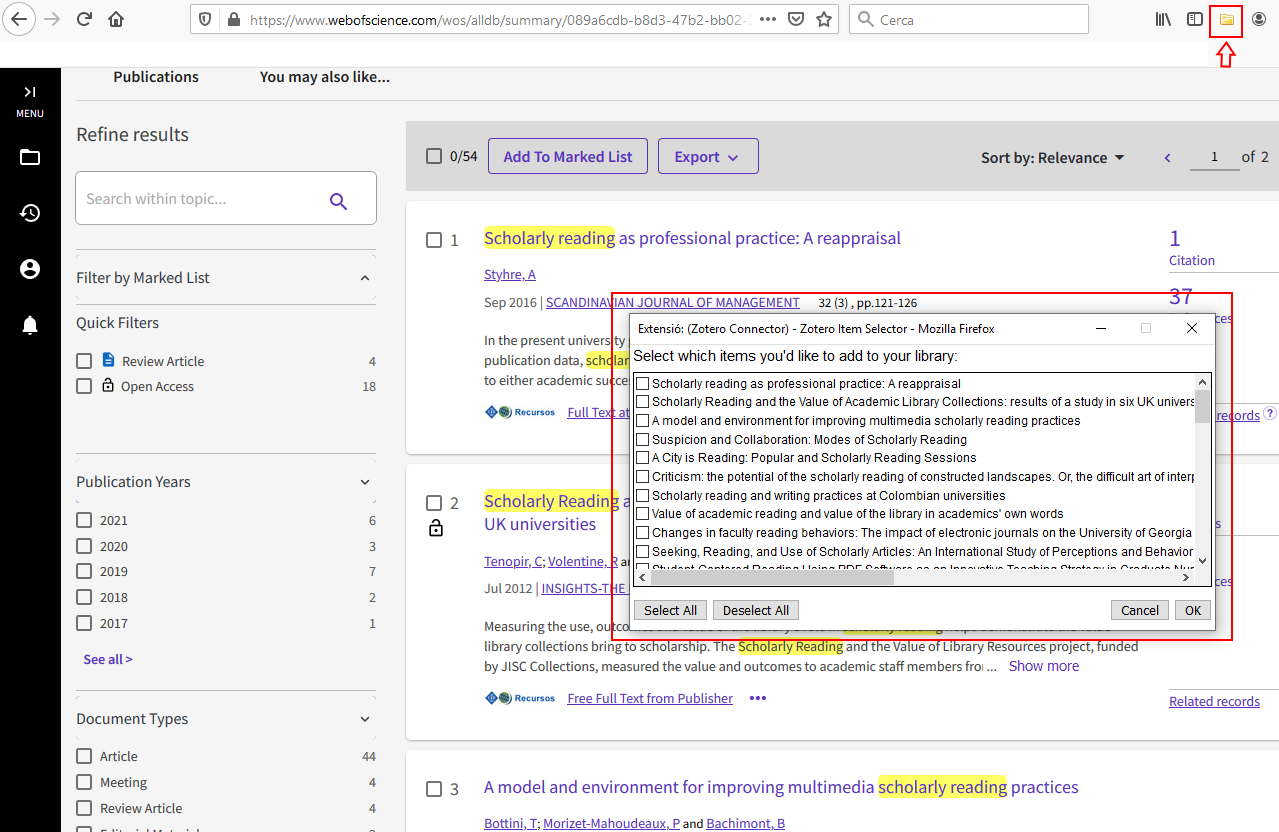Click Deselect All in Zotero selector
Image resolution: width=1279 pixels, height=832 pixels.
coord(756,610)
